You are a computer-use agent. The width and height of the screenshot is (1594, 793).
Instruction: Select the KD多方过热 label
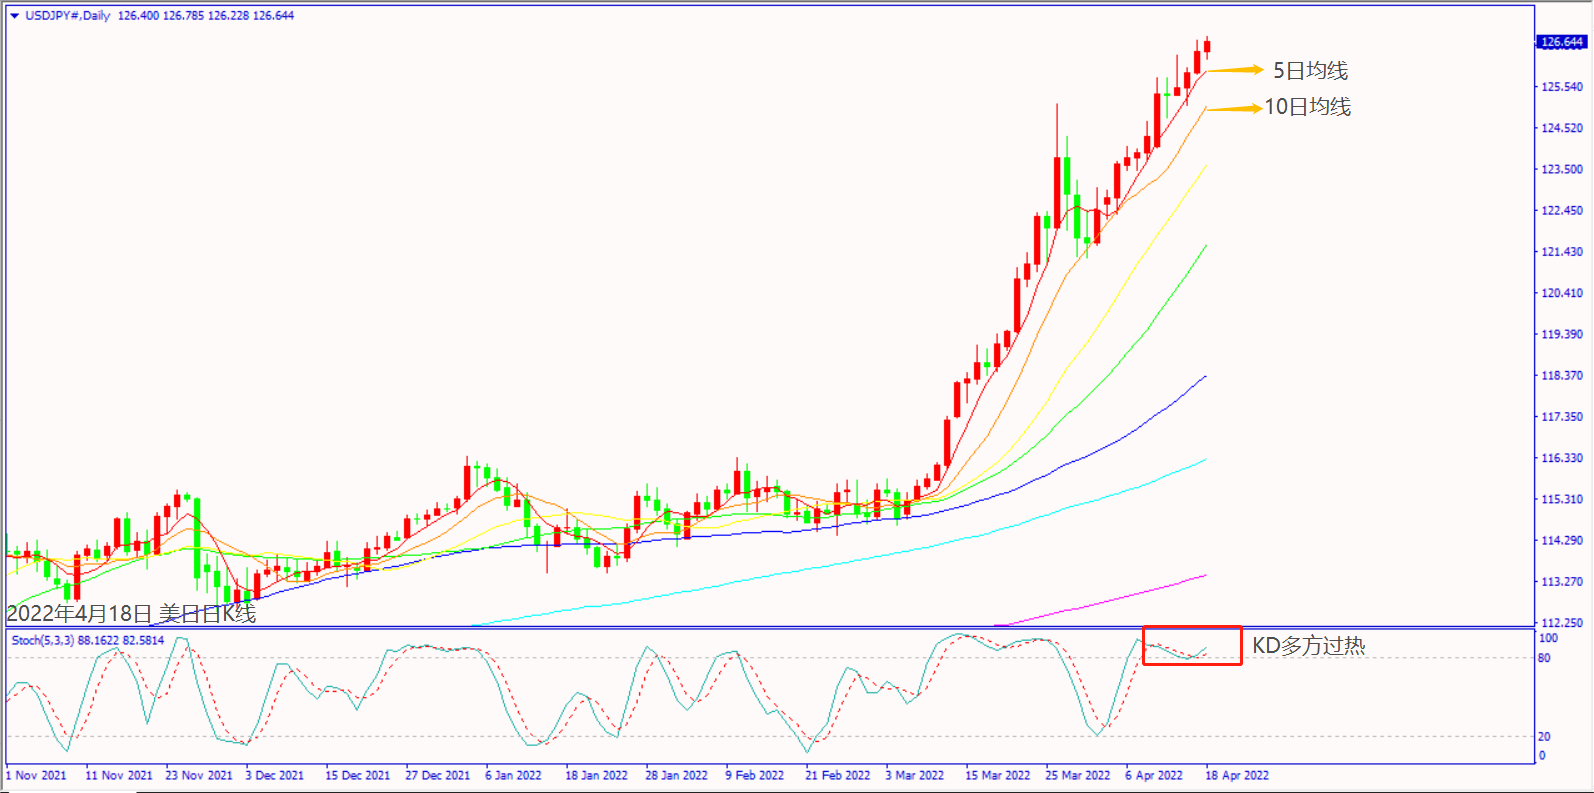pyautogui.click(x=1309, y=646)
